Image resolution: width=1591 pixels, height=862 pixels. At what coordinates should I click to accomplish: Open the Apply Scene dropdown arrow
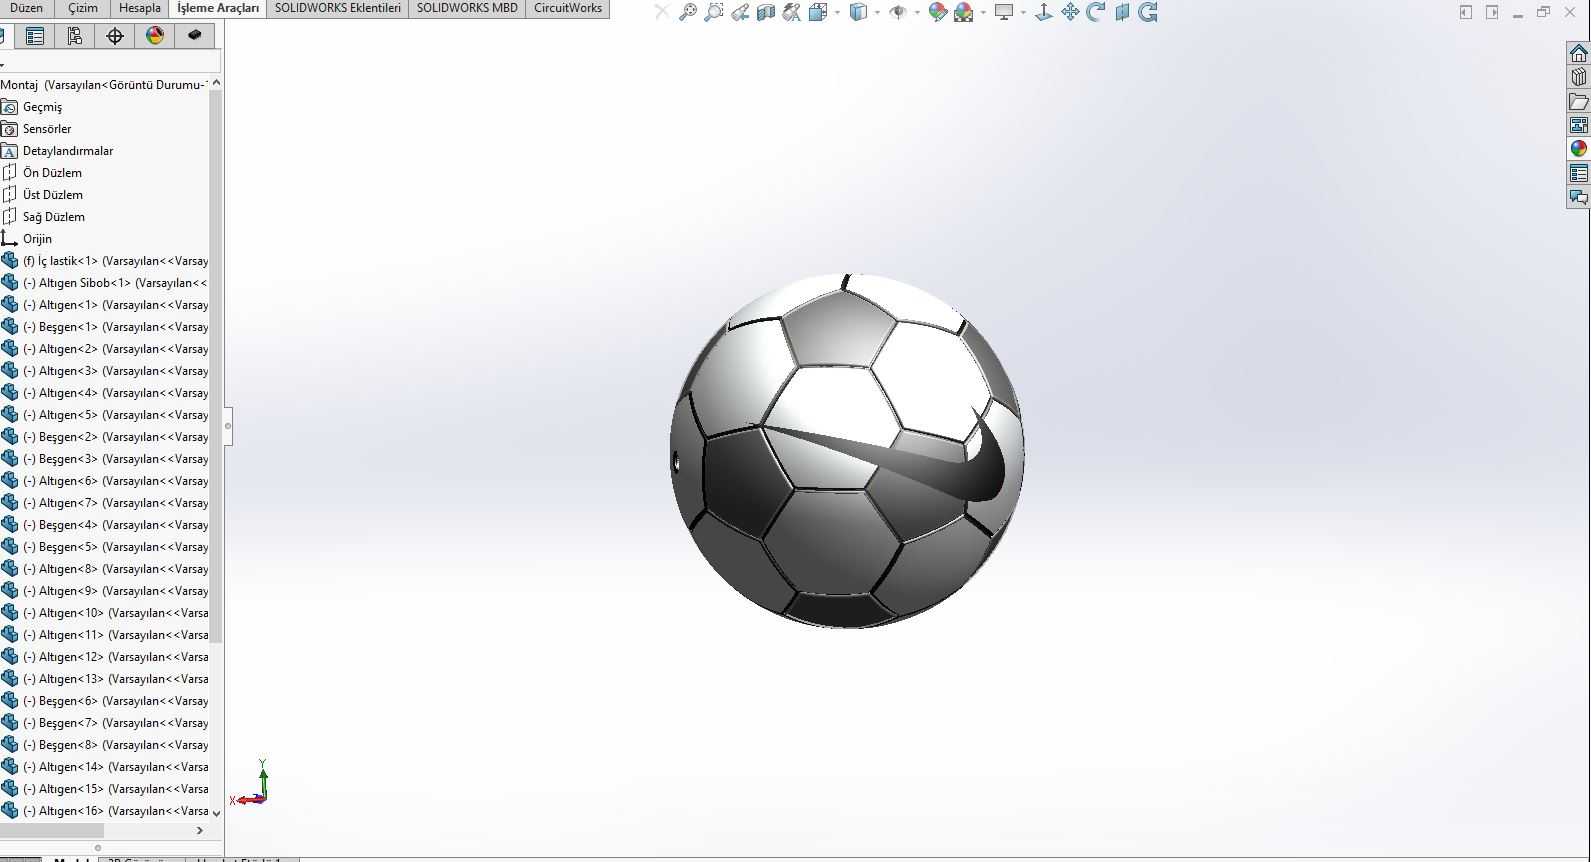[x=983, y=12]
